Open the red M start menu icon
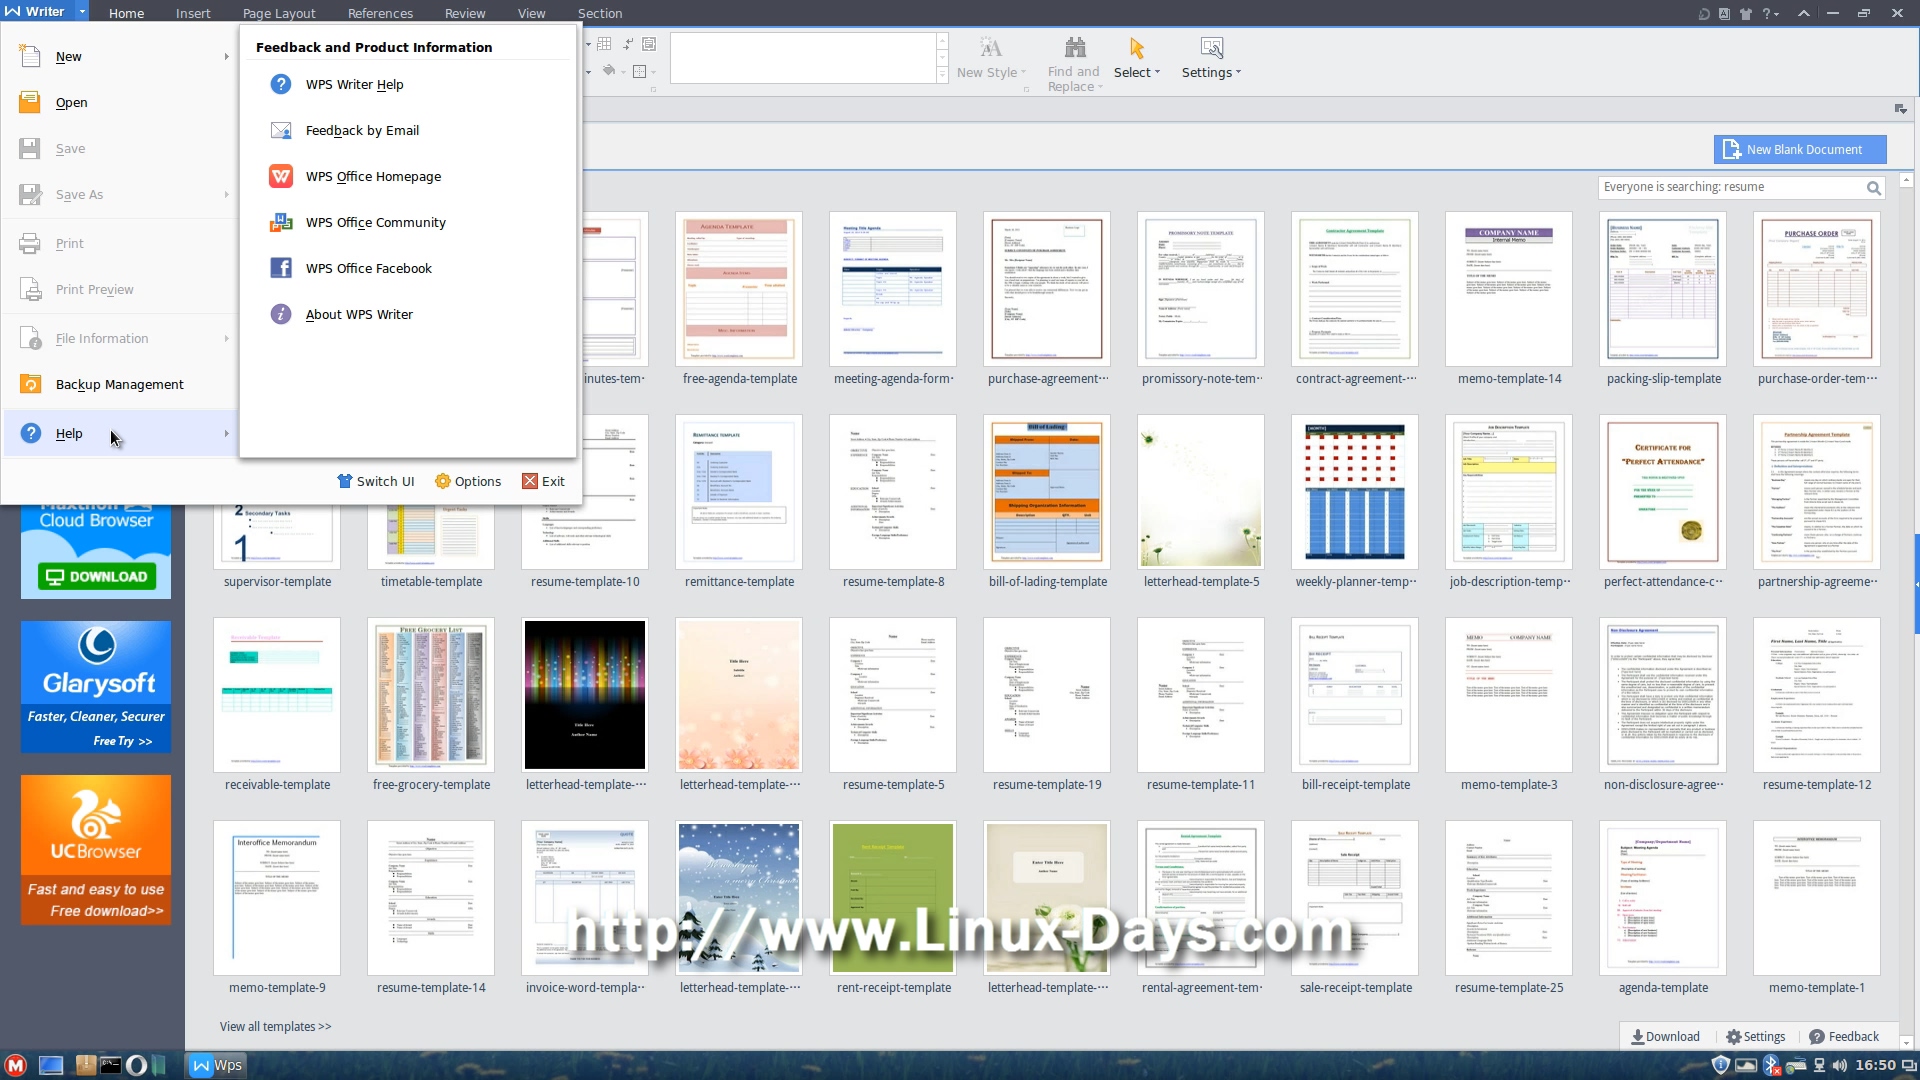Image resolution: width=1920 pixels, height=1080 pixels. (15, 1065)
